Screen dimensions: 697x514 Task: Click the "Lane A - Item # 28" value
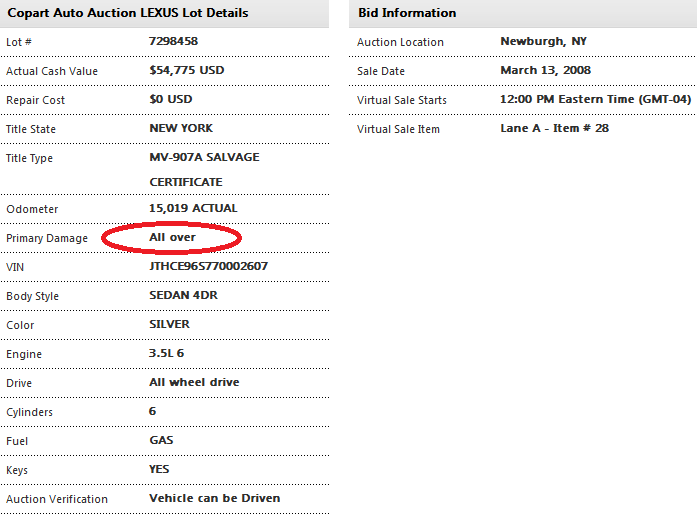tap(554, 129)
